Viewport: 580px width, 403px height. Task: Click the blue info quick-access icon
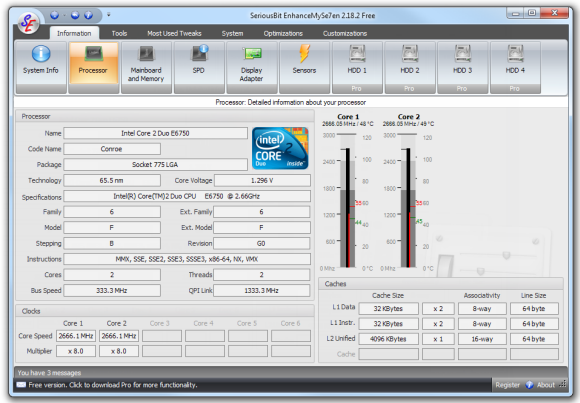[x=88, y=15]
